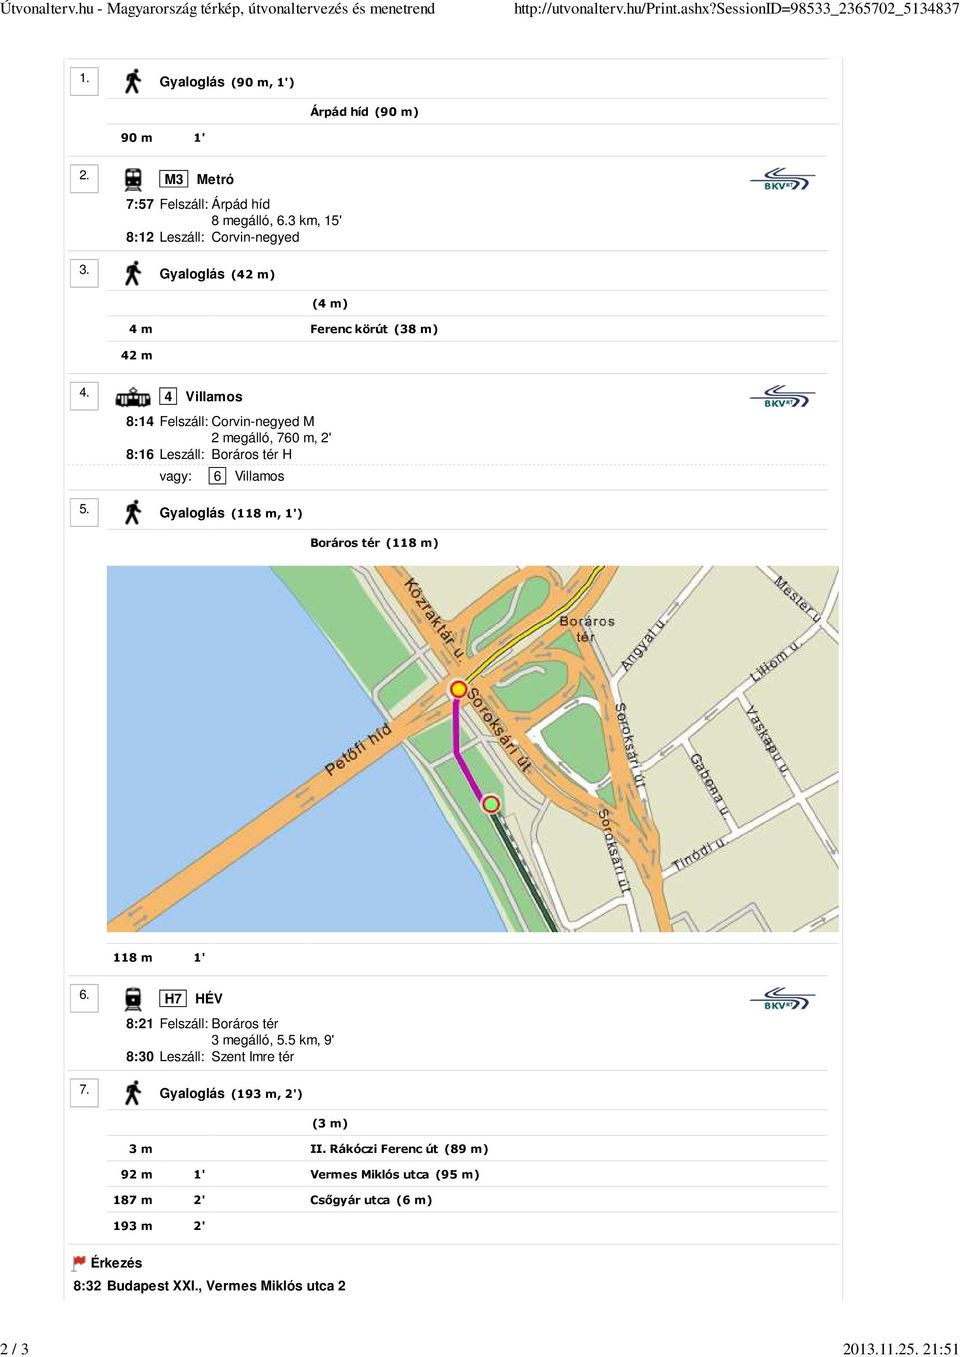Screen dimensions: 960x1357
Task: Open the utvonalterv.hu print URL in the header
Action: point(736,9)
